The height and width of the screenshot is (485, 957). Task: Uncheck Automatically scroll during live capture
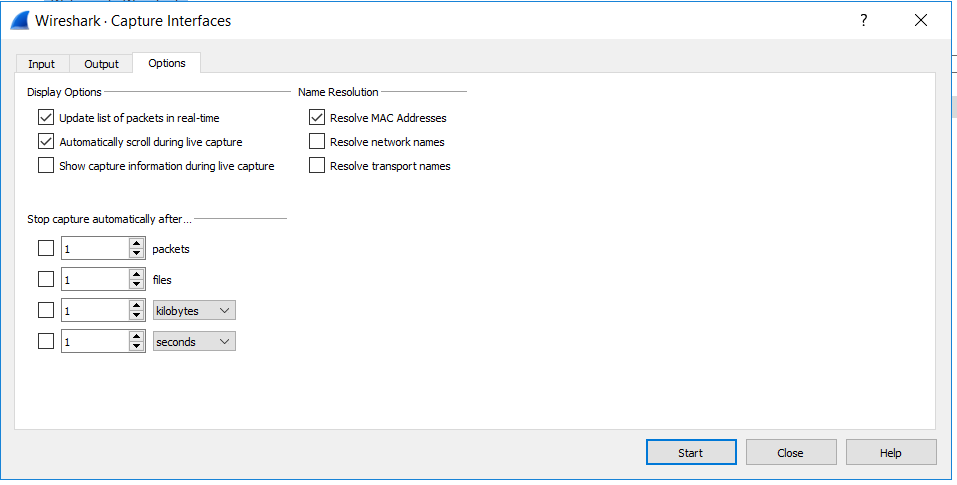(46, 142)
